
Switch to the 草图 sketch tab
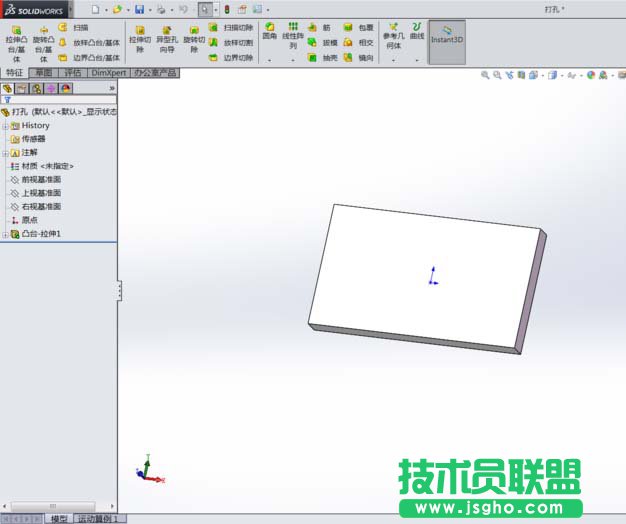click(44, 73)
